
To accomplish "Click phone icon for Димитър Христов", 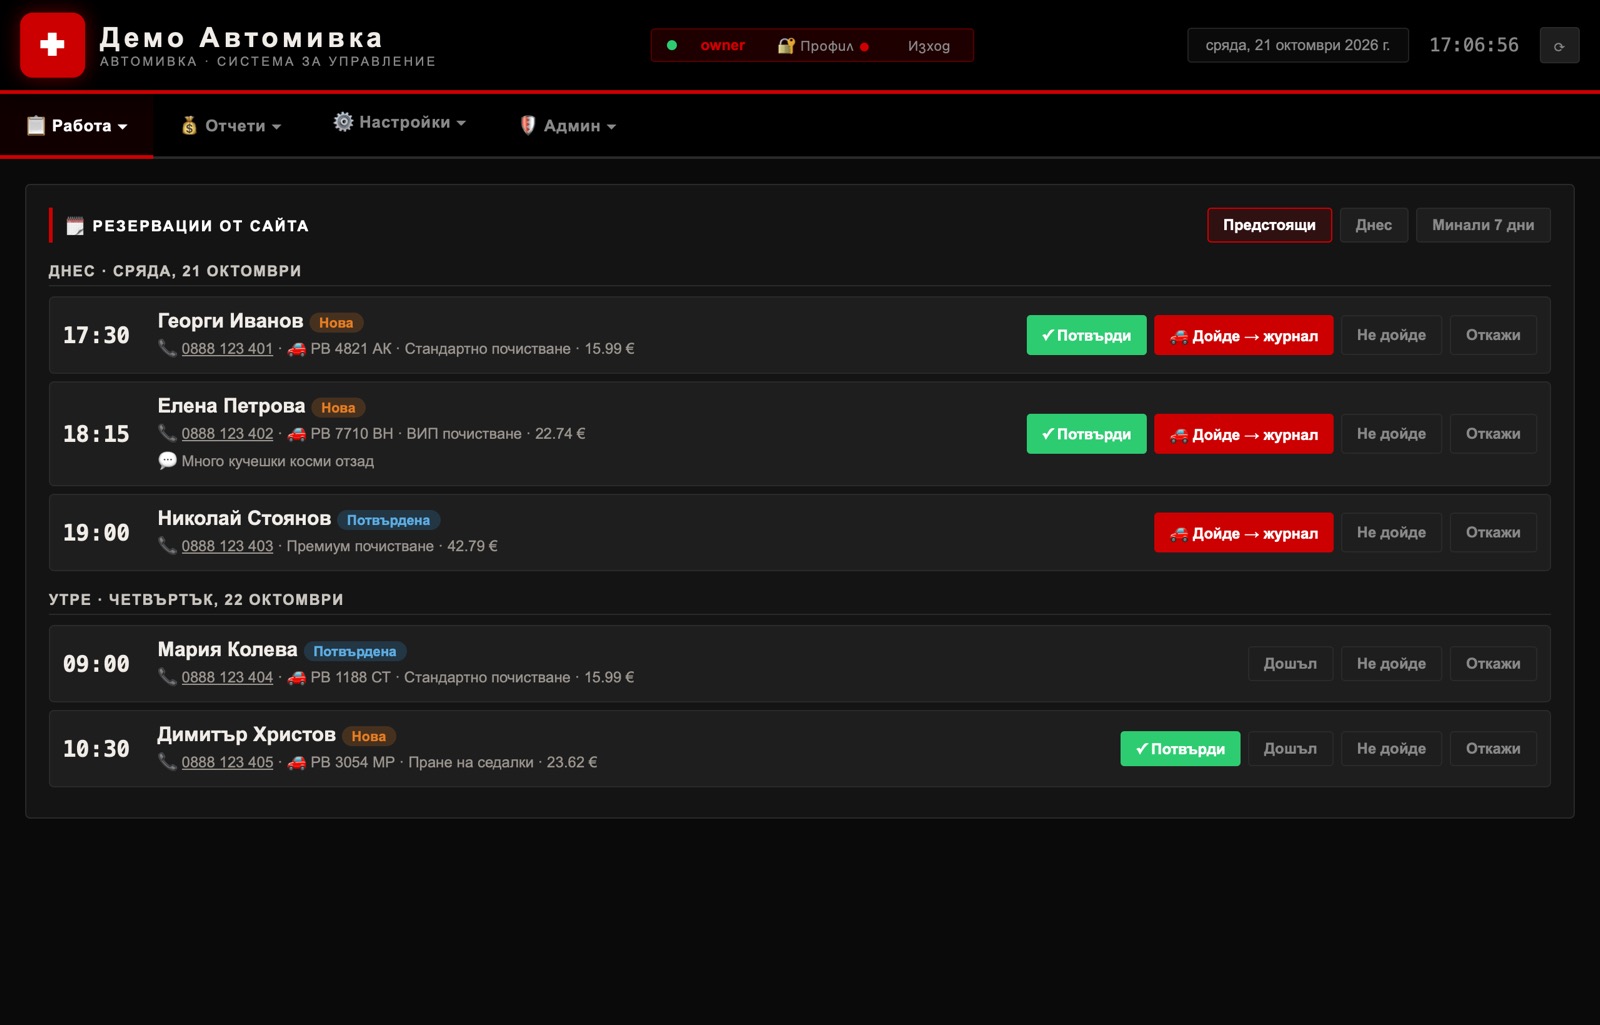I will coord(167,762).
